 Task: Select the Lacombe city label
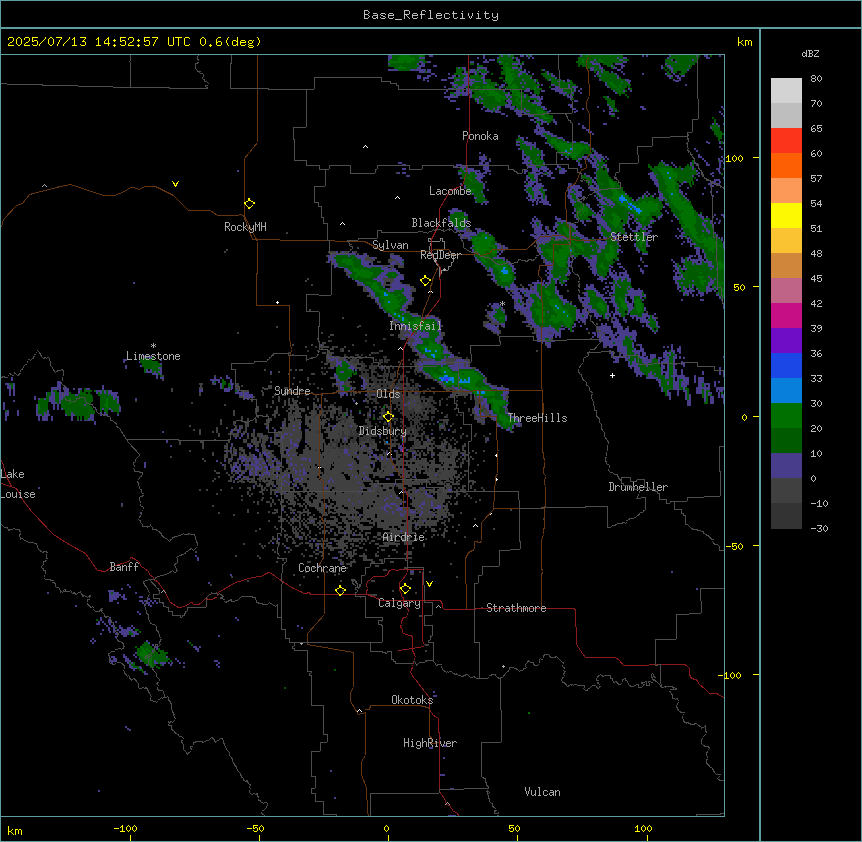tap(450, 191)
